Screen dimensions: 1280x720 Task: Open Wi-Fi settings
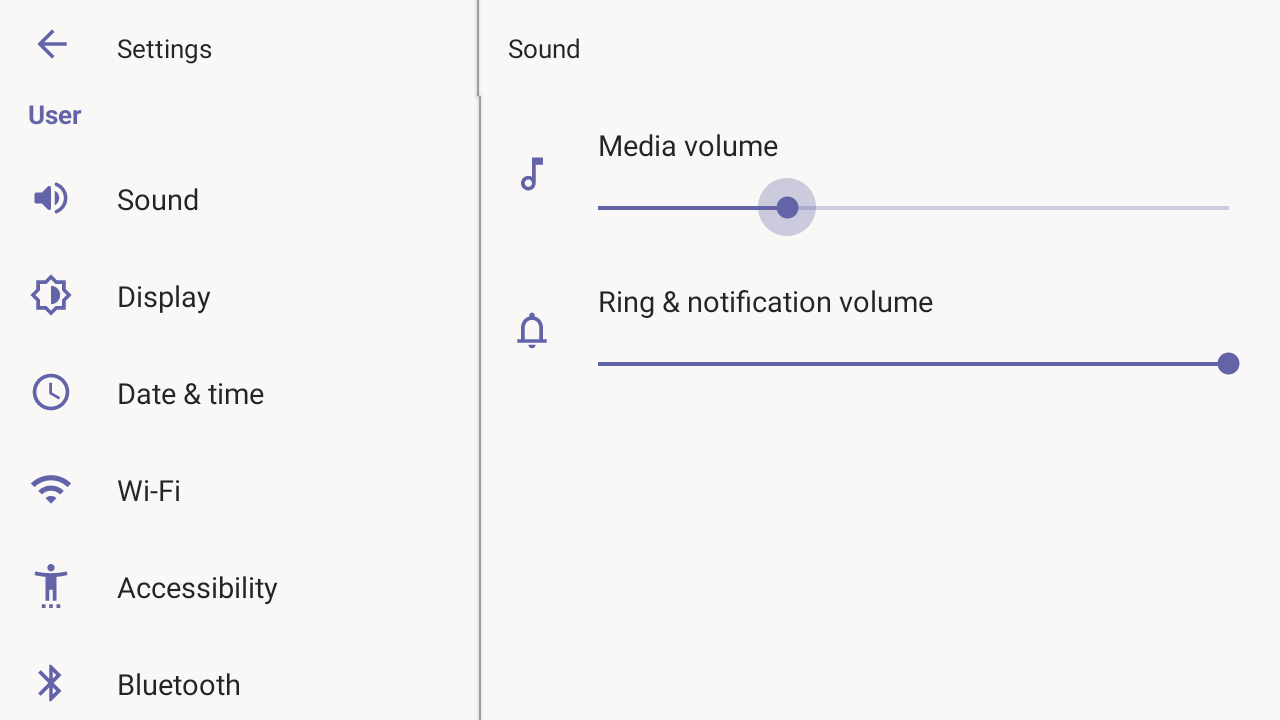pyautogui.click(x=240, y=491)
